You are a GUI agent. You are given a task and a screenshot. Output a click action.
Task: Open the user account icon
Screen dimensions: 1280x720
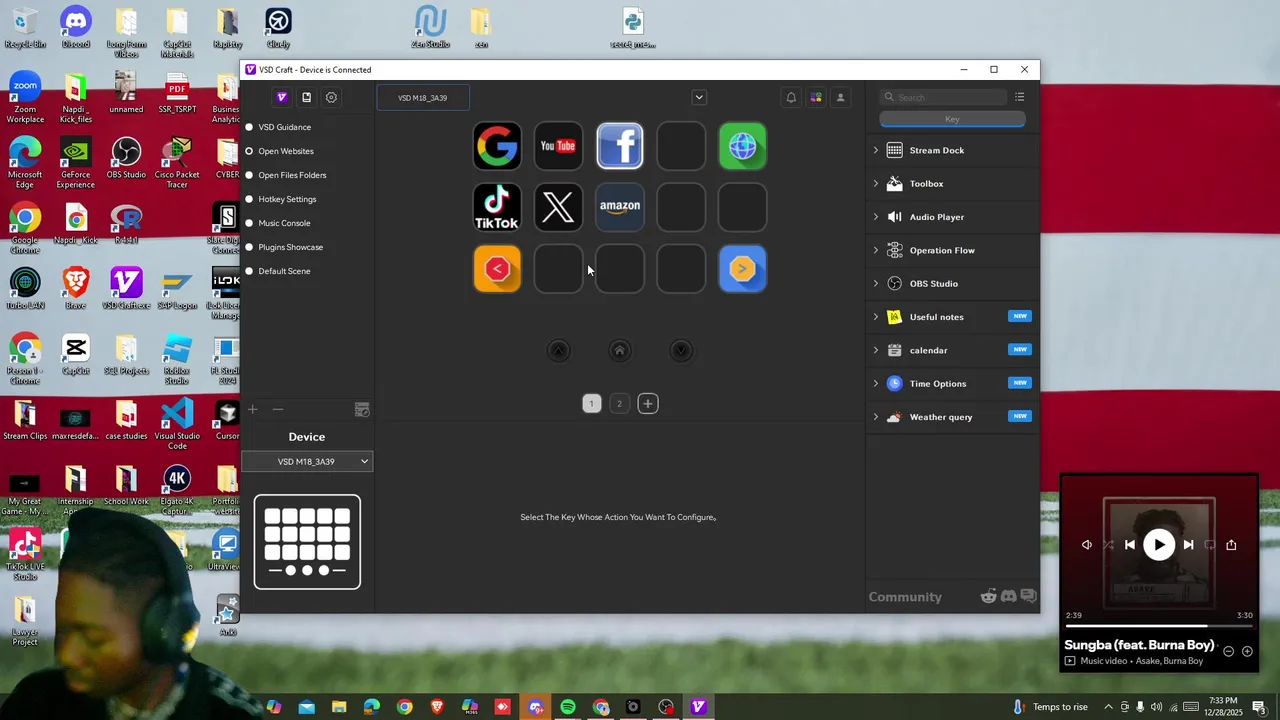click(840, 97)
